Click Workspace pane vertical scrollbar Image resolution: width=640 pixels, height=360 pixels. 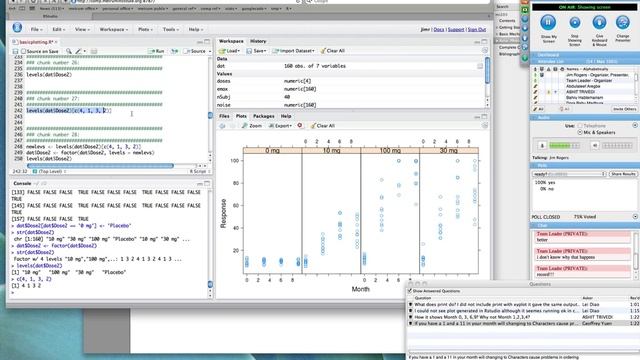pyautogui.click(x=487, y=70)
